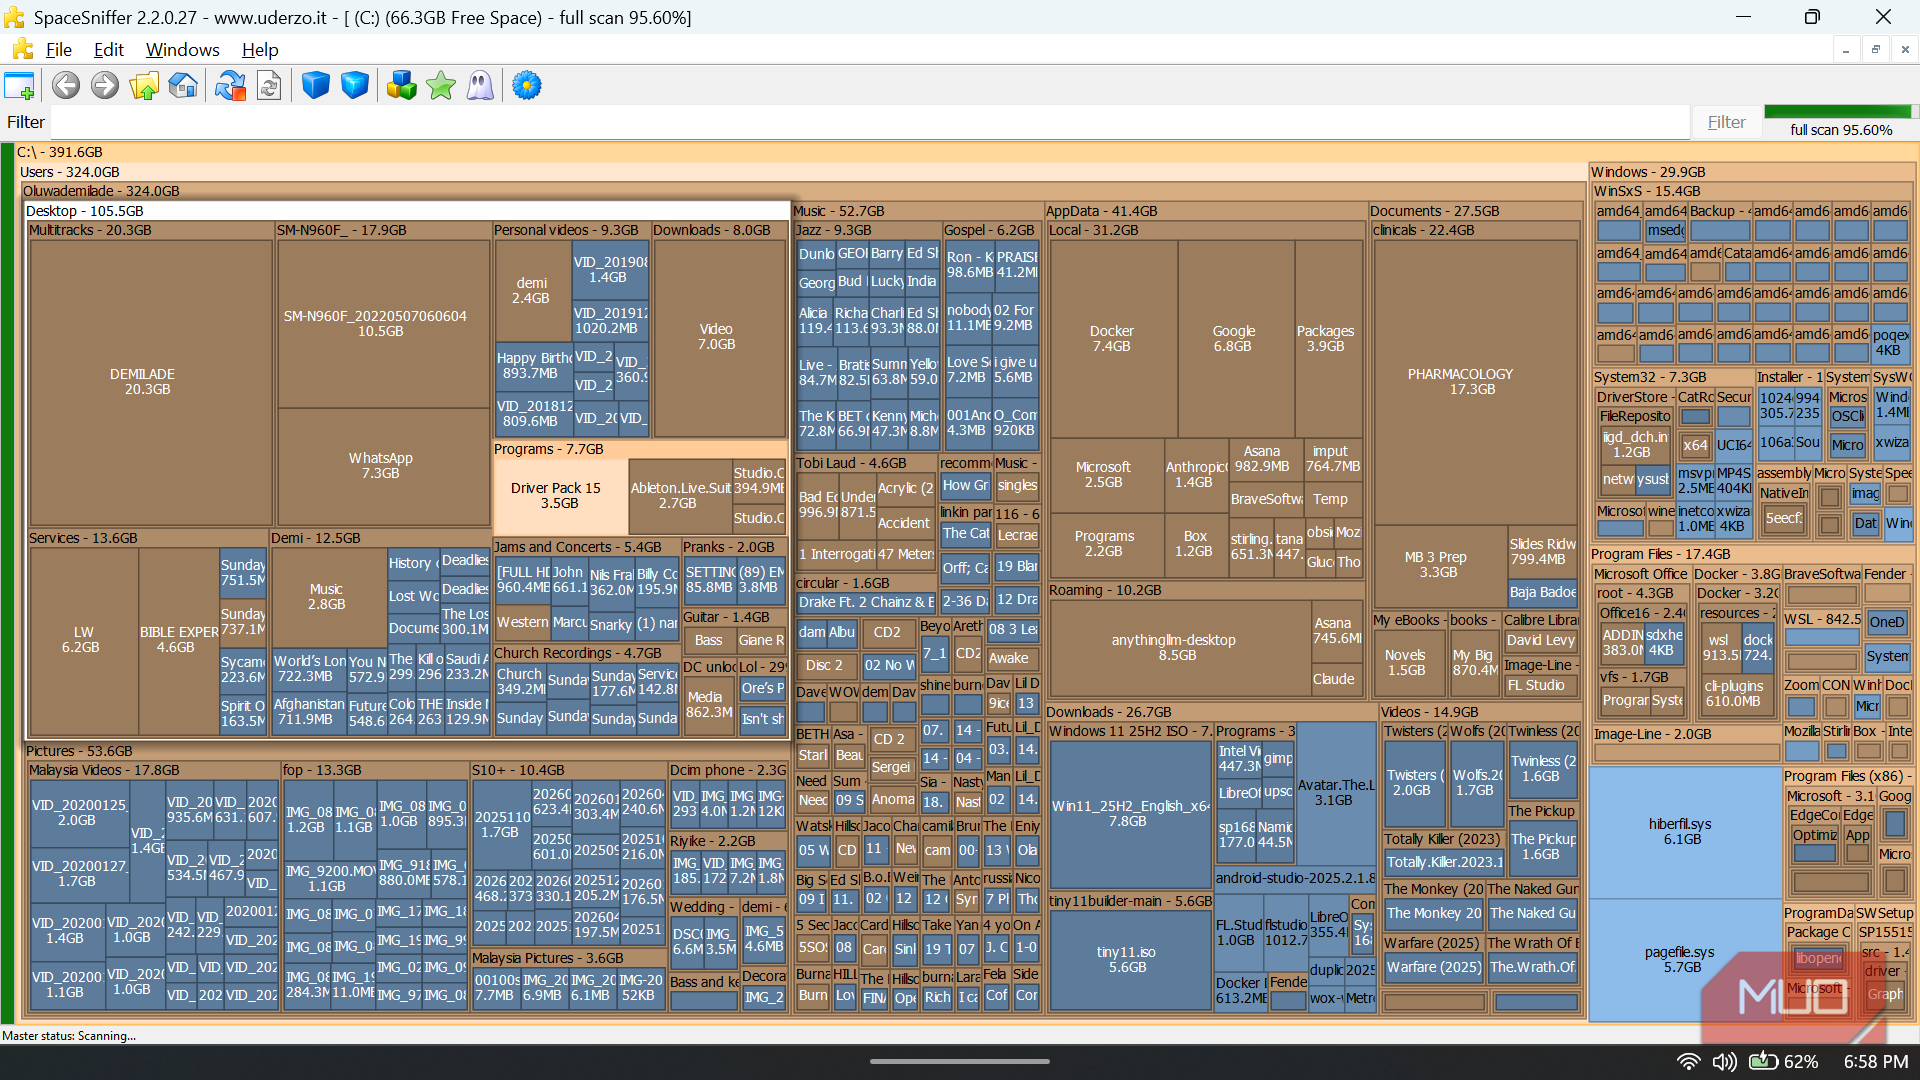Select the 'anythingllm-desktop 8.5GB' block
Screen dimensions: 1920x1080
1178,647
